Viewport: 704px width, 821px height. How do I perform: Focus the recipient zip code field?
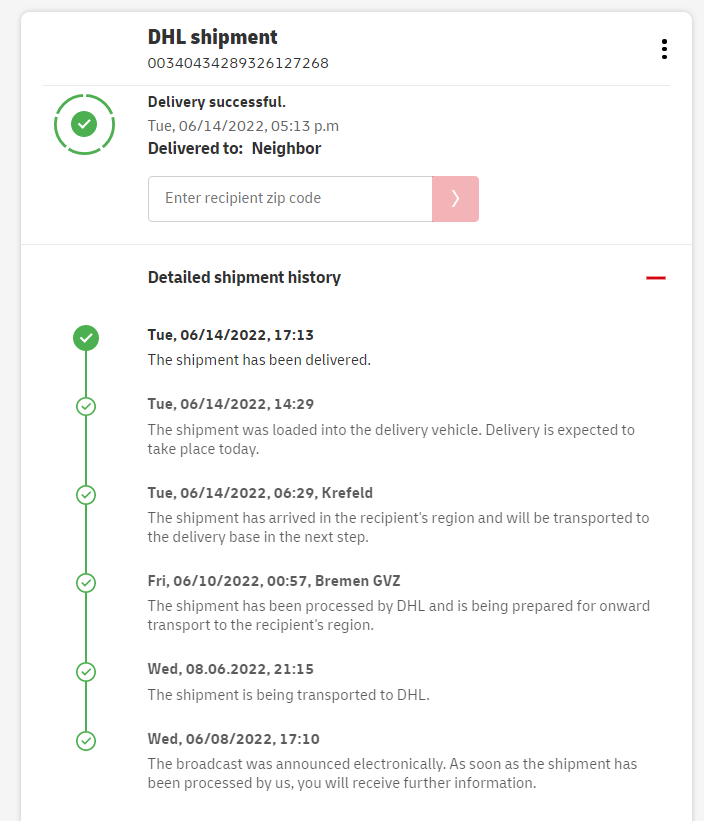(290, 199)
